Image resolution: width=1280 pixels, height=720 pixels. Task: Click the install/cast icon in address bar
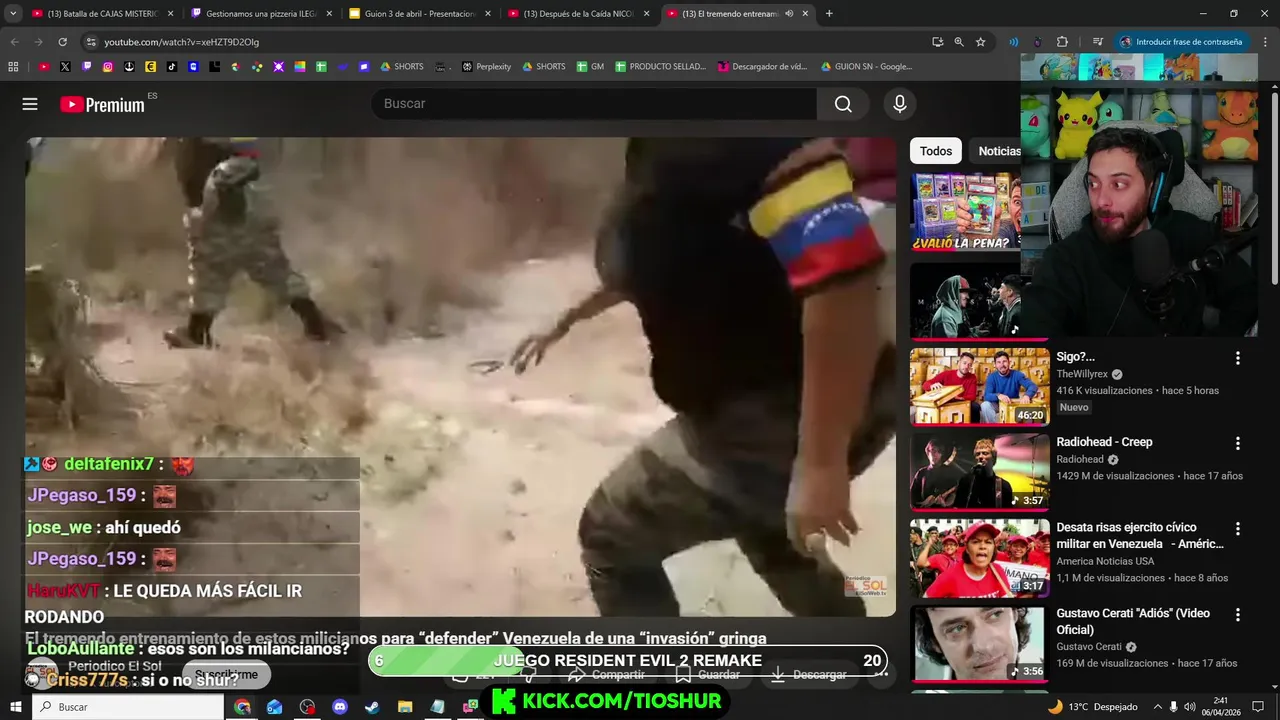point(937,42)
